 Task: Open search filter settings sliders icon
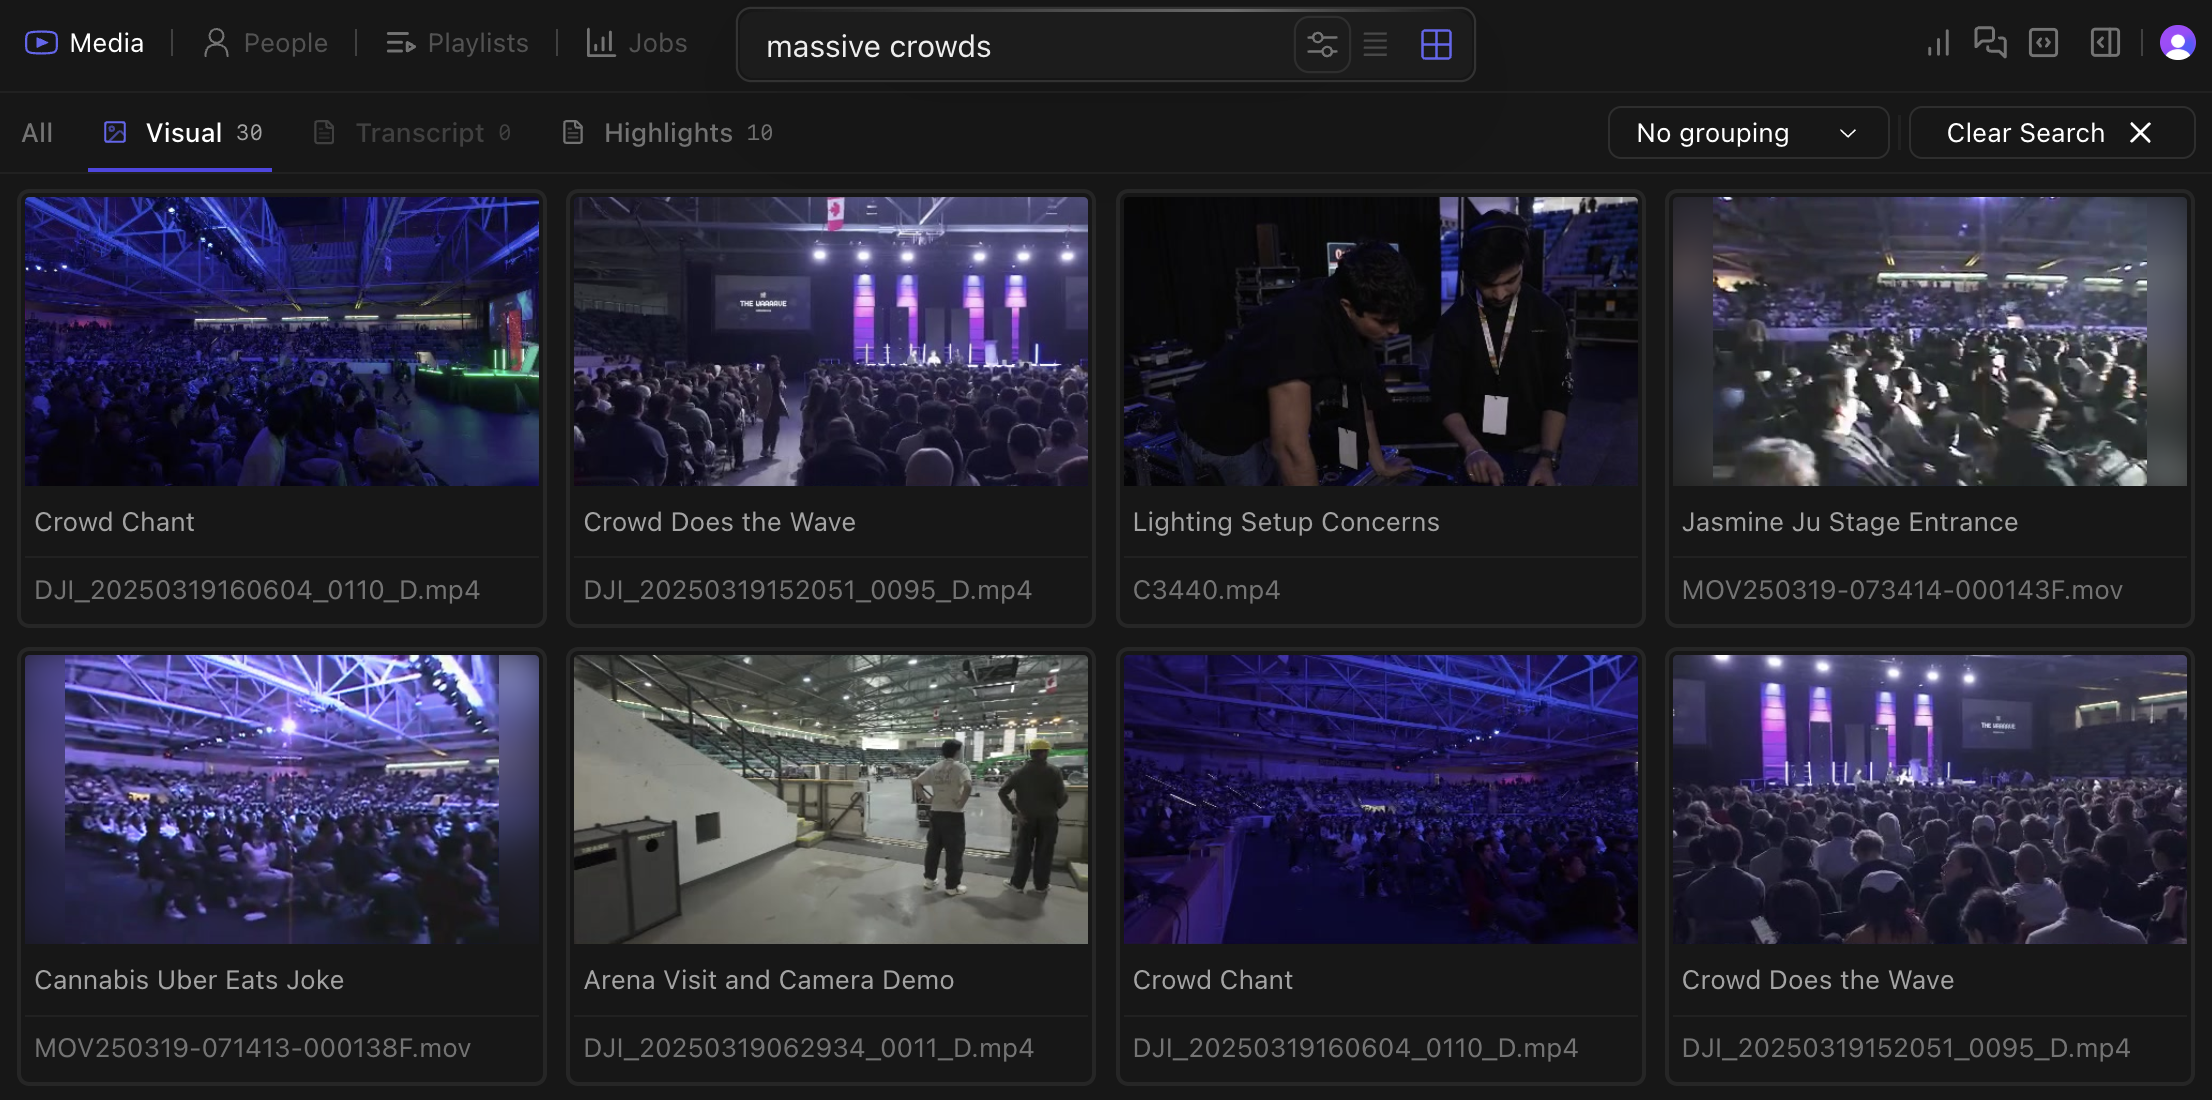1322,45
